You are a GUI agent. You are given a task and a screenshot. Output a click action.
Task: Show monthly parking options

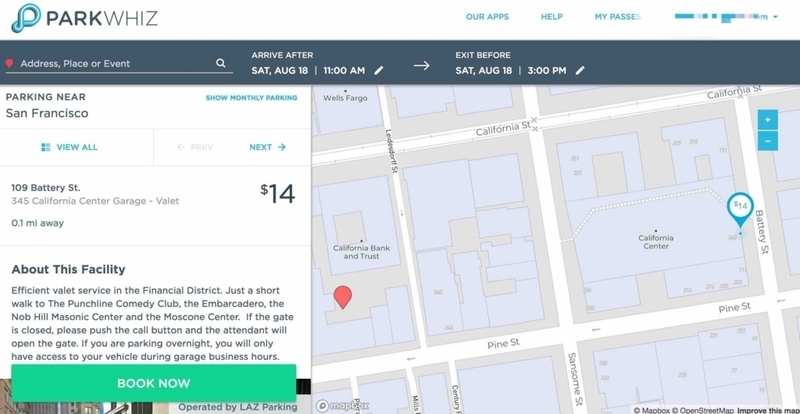tap(252, 98)
